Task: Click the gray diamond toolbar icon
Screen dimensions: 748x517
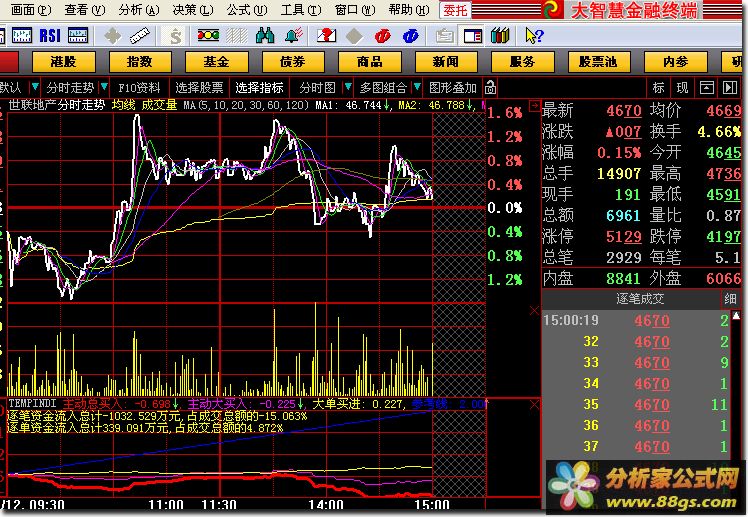Action: [354, 36]
